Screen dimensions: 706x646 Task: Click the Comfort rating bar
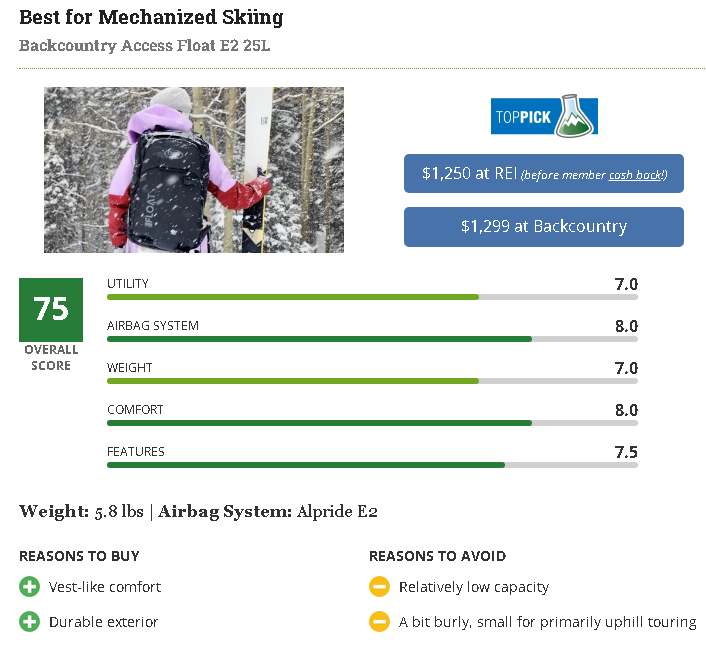pos(372,423)
